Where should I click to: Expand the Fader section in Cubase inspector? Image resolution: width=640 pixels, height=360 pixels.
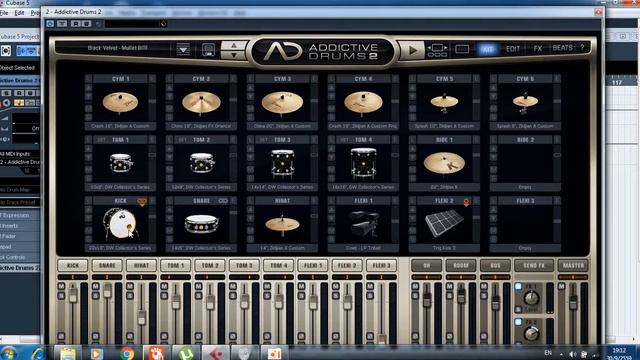(x=20, y=236)
